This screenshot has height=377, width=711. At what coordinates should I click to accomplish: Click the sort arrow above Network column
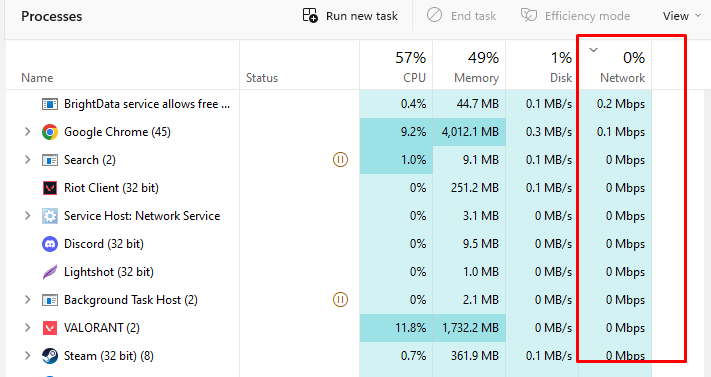(594, 50)
